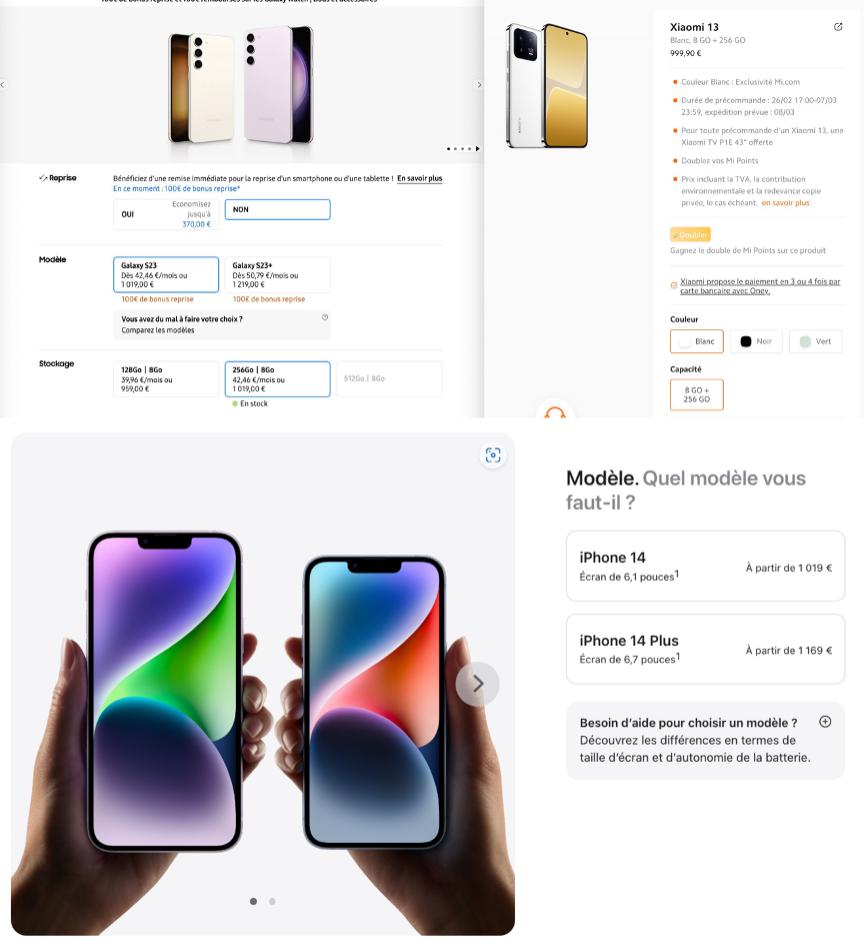Open the image scan viewer icon
Viewport: 864px width, 949px height.
pos(493,455)
